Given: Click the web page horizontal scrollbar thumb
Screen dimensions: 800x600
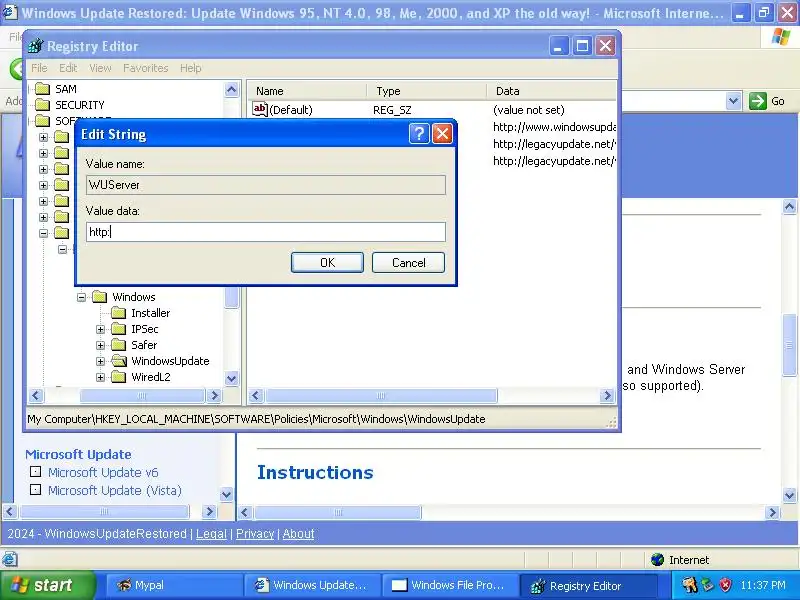Looking at the screenshot, I should pos(338,512).
